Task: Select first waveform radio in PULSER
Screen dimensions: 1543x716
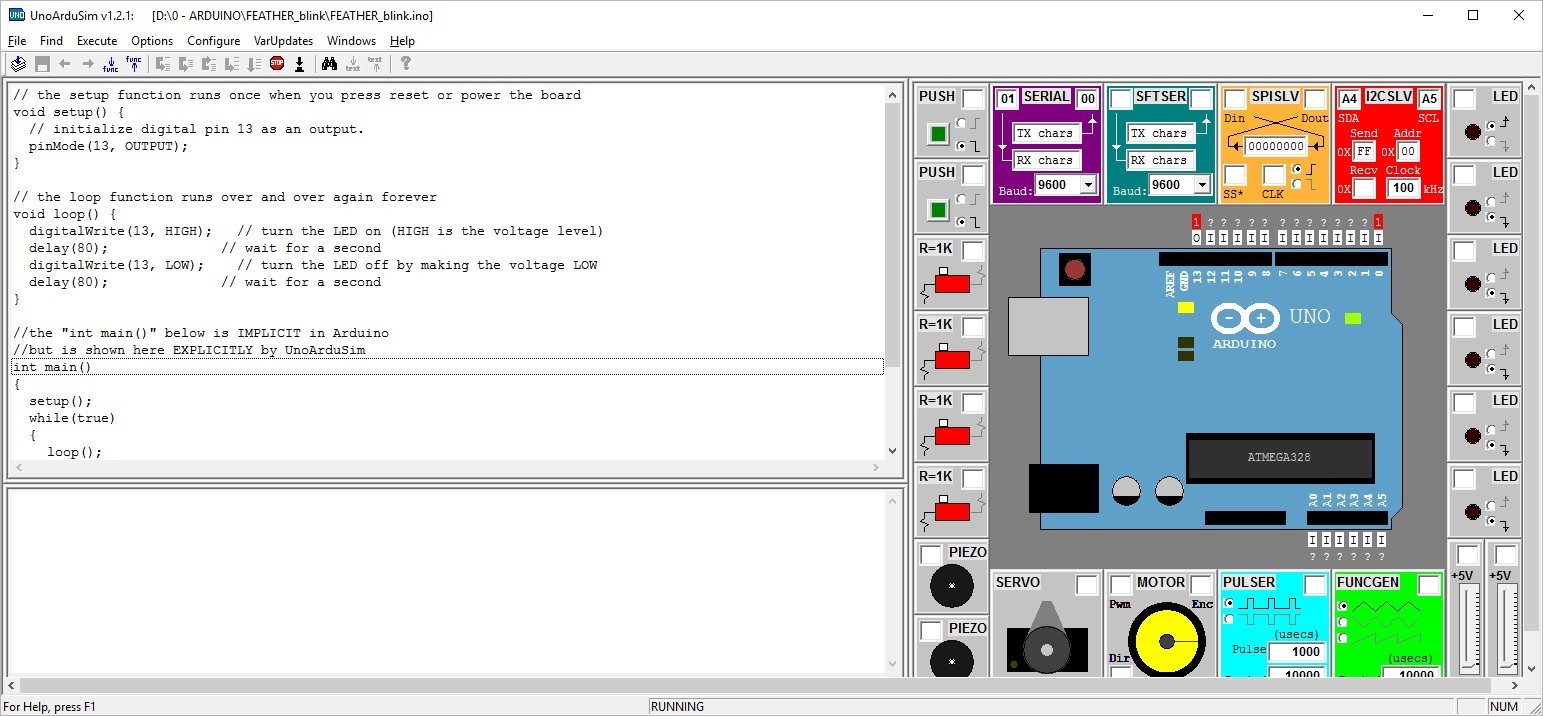Action: pos(1229,603)
